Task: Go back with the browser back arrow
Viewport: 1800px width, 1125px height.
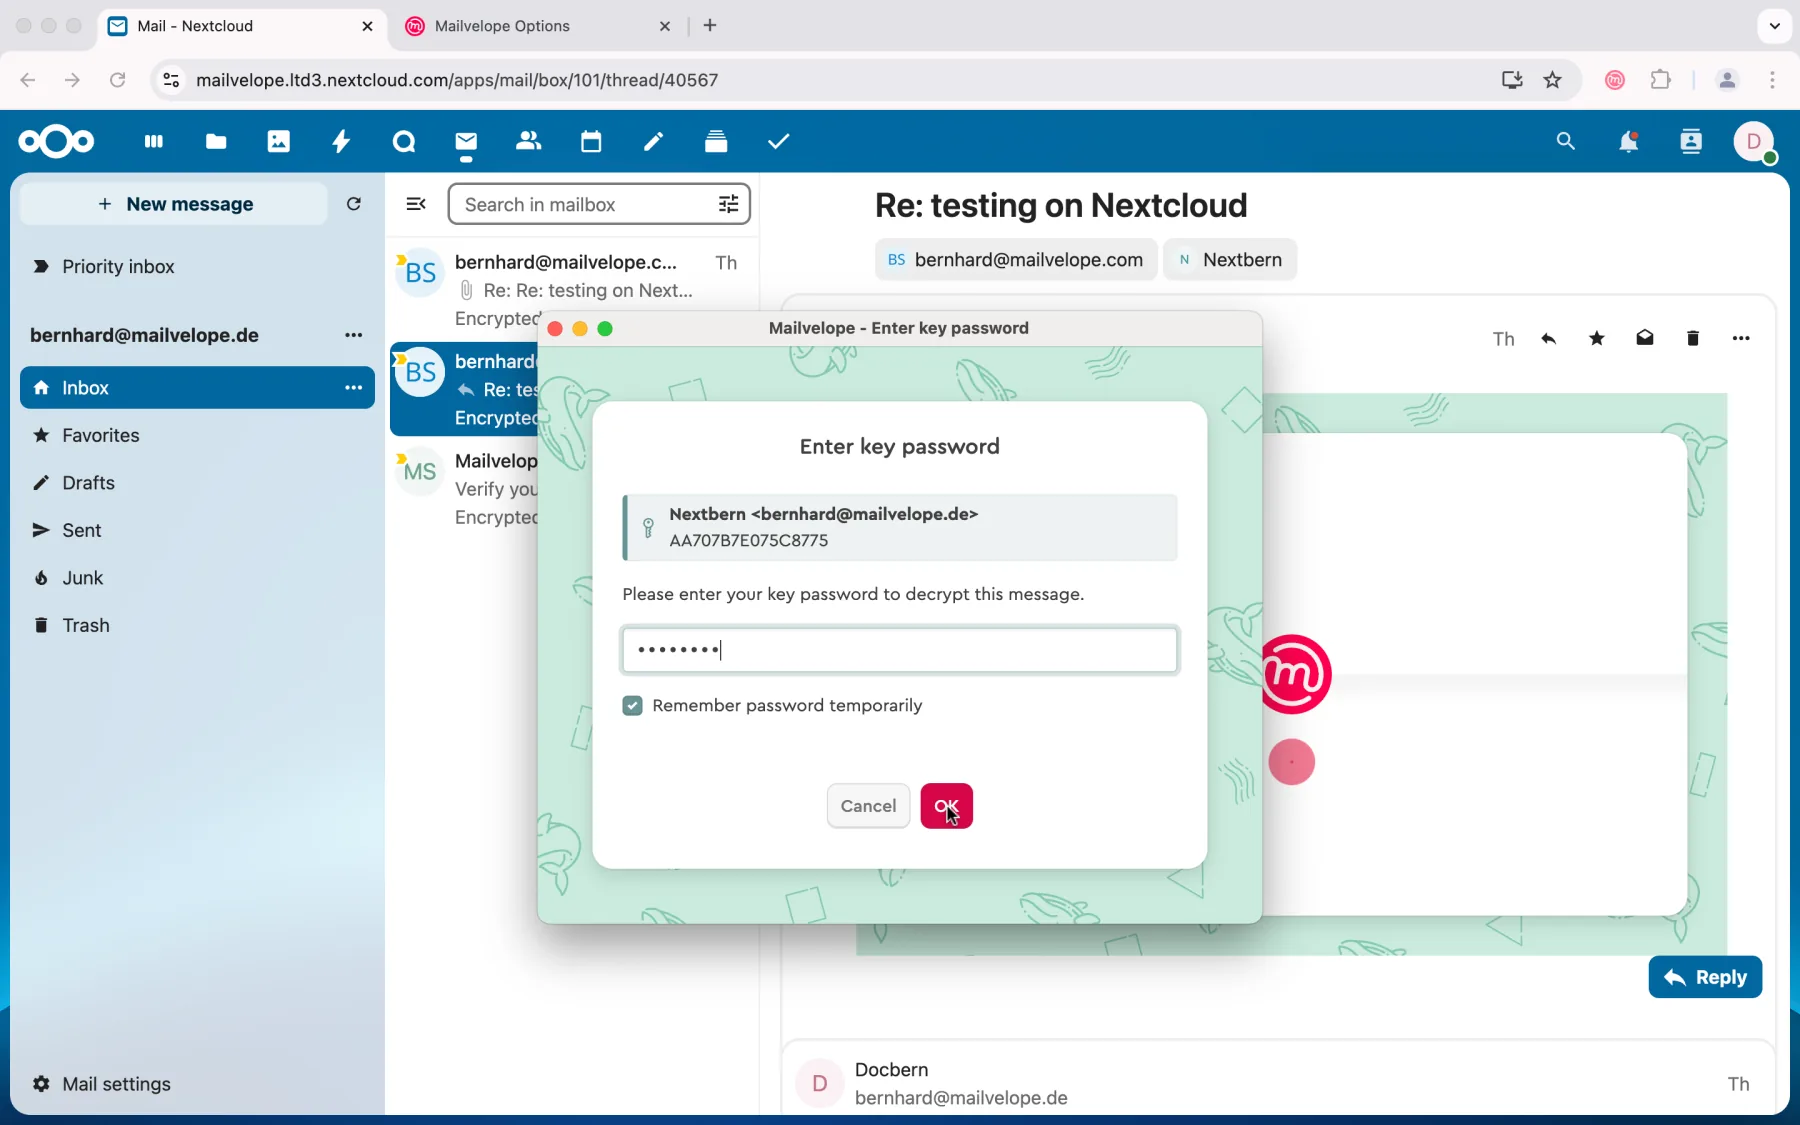Action: tap(27, 80)
